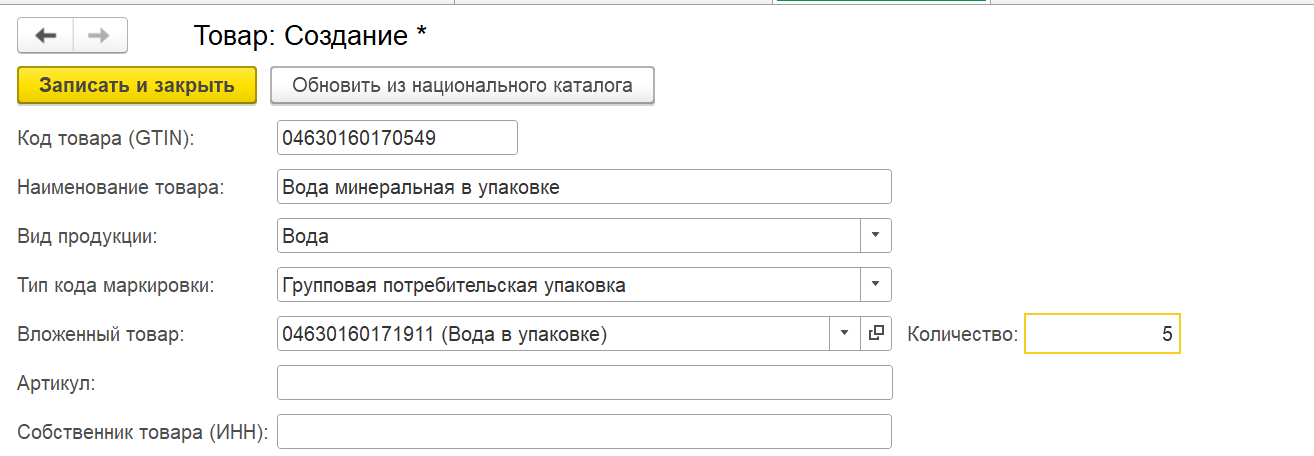Screen dimensions: 1314x456
Task: Click Обновить из национального каталога
Action: (462, 86)
